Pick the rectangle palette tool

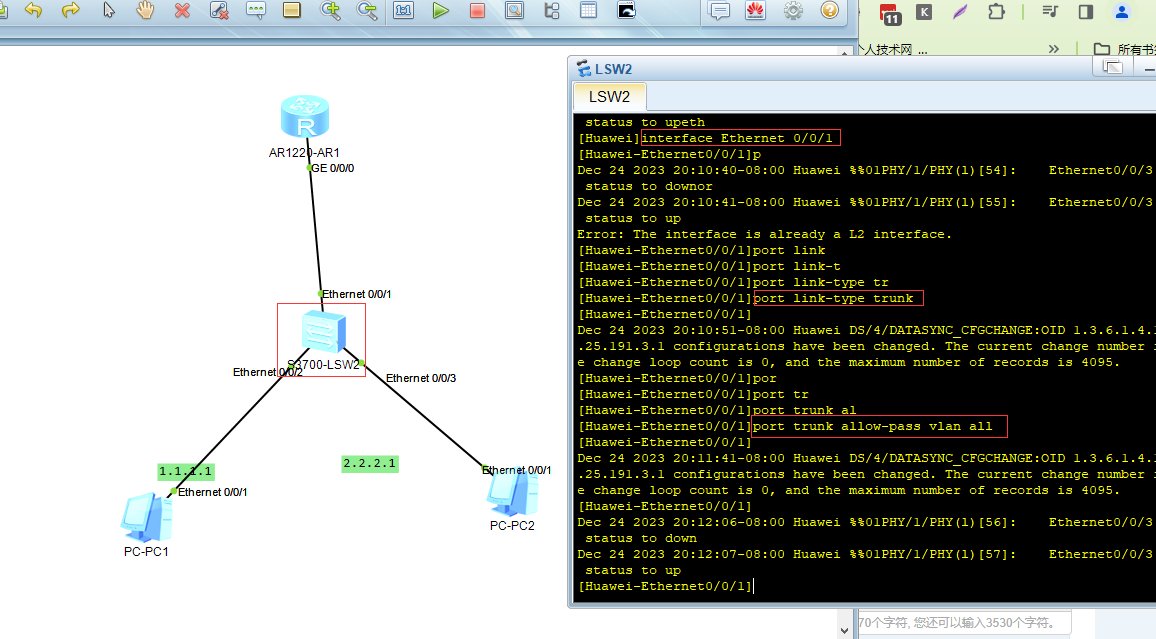(292, 10)
